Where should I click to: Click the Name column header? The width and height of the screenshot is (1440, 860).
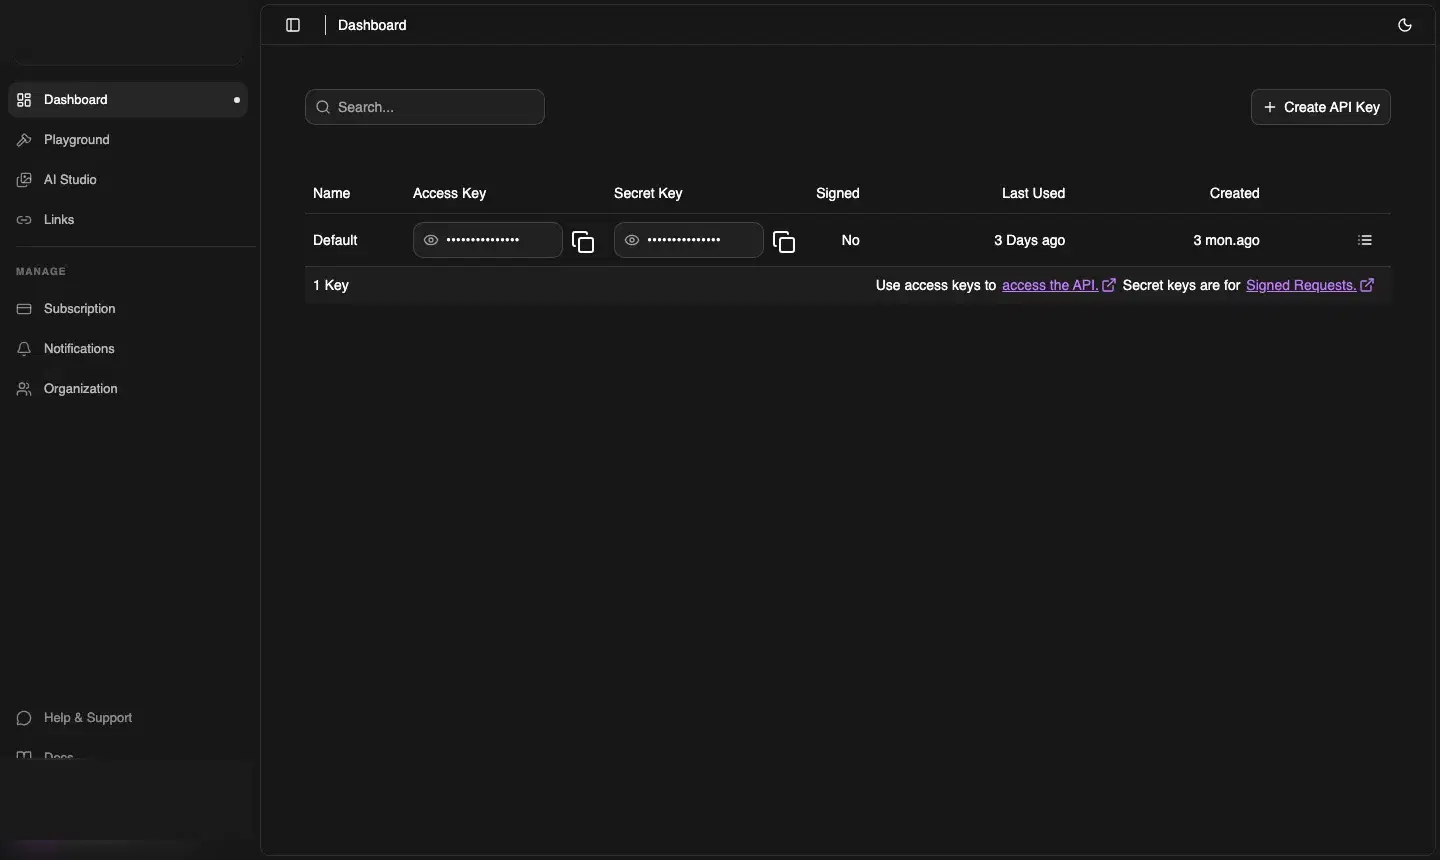[x=332, y=193]
